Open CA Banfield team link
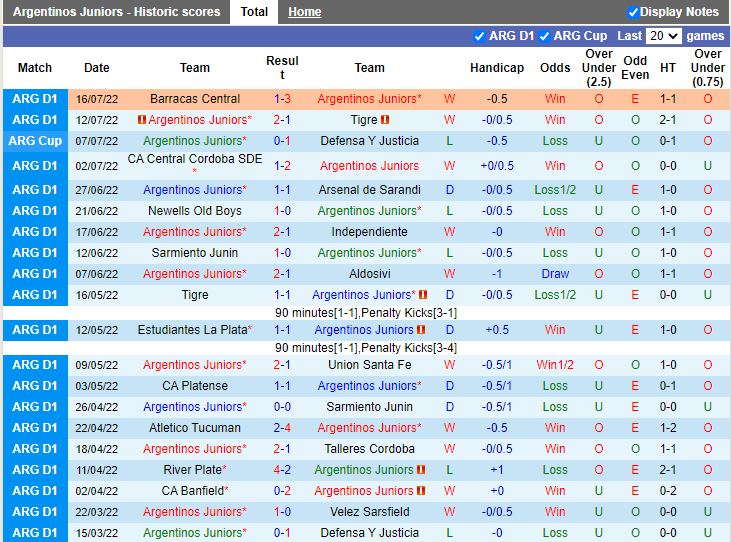 [195, 491]
